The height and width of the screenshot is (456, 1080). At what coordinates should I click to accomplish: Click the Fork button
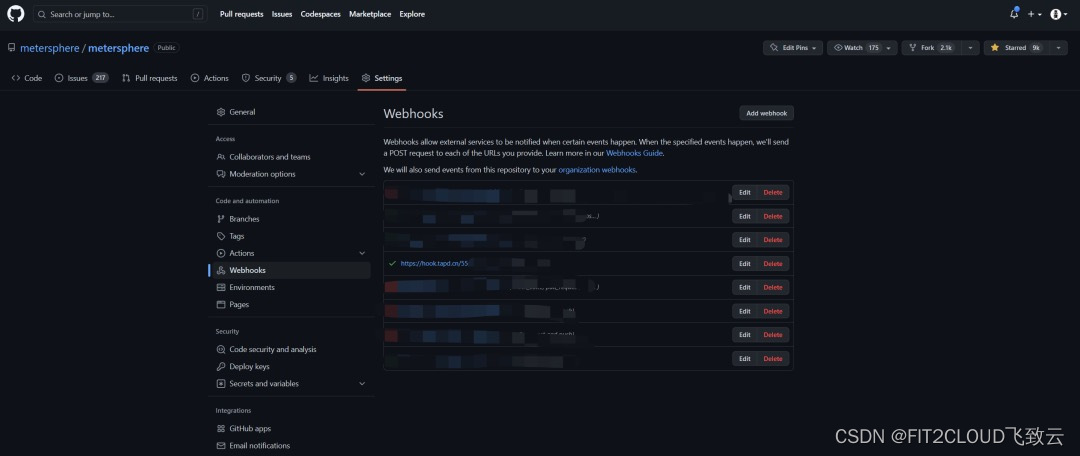pyautogui.click(x=929, y=48)
